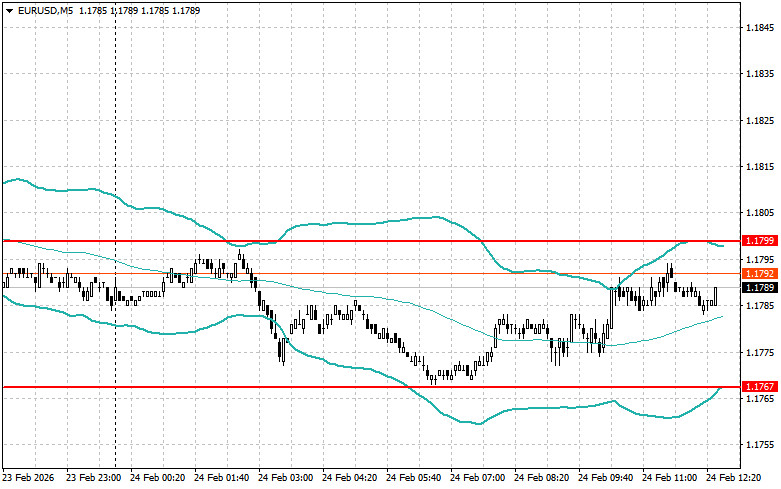Click the 24 Feb 11:00 time label

pyautogui.click(x=669, y=478)
